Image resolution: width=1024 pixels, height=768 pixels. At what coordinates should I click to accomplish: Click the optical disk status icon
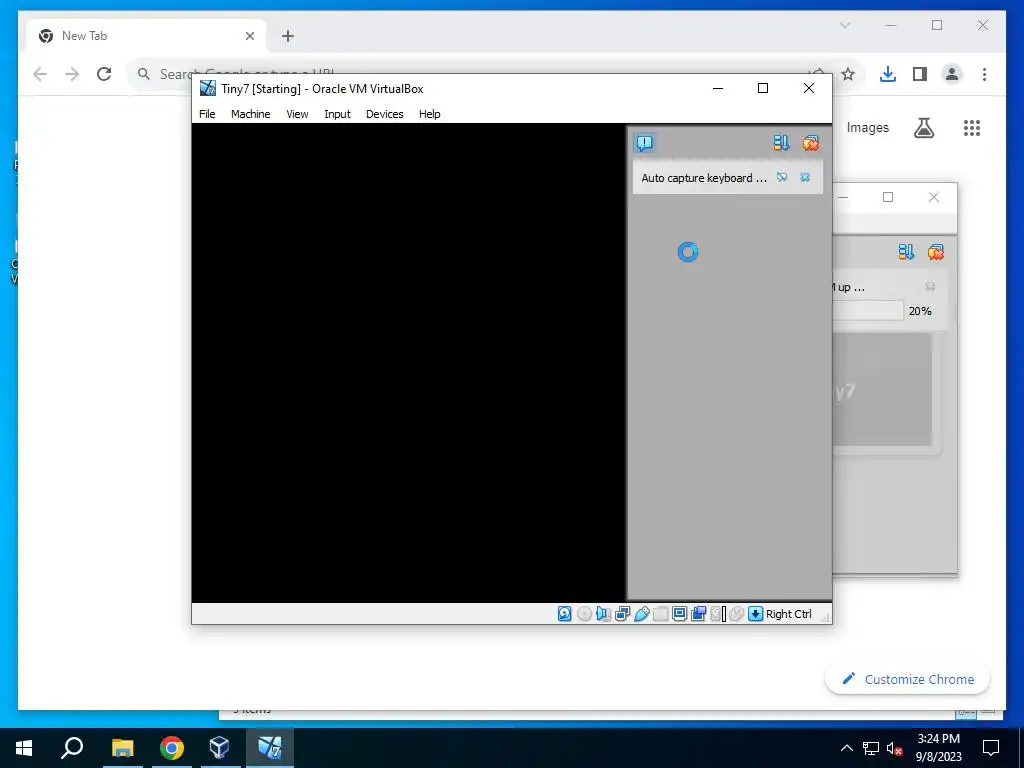[584, 614]
